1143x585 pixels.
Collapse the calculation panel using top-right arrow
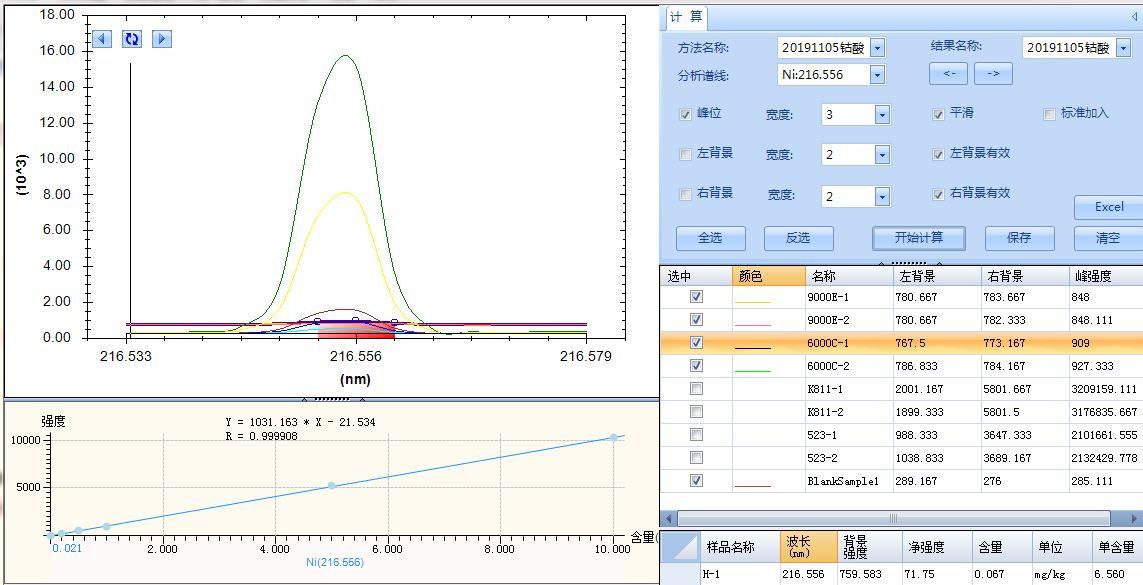[x=1133, y=17]
